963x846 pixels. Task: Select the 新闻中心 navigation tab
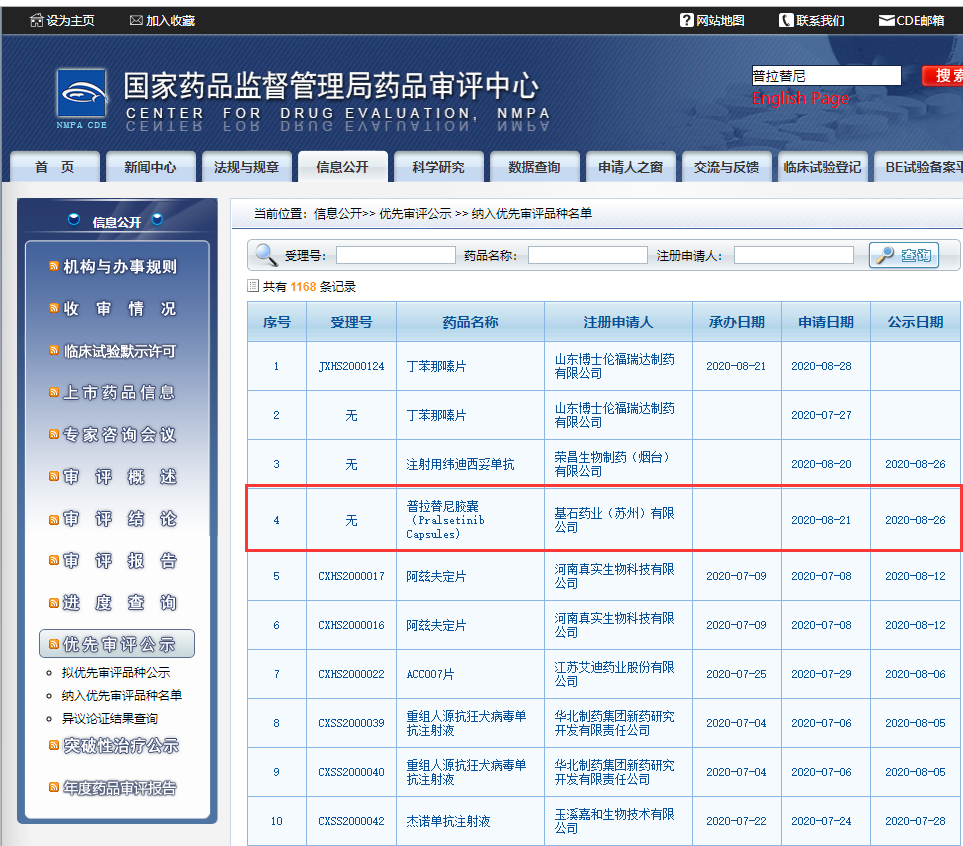click(150, 167)
